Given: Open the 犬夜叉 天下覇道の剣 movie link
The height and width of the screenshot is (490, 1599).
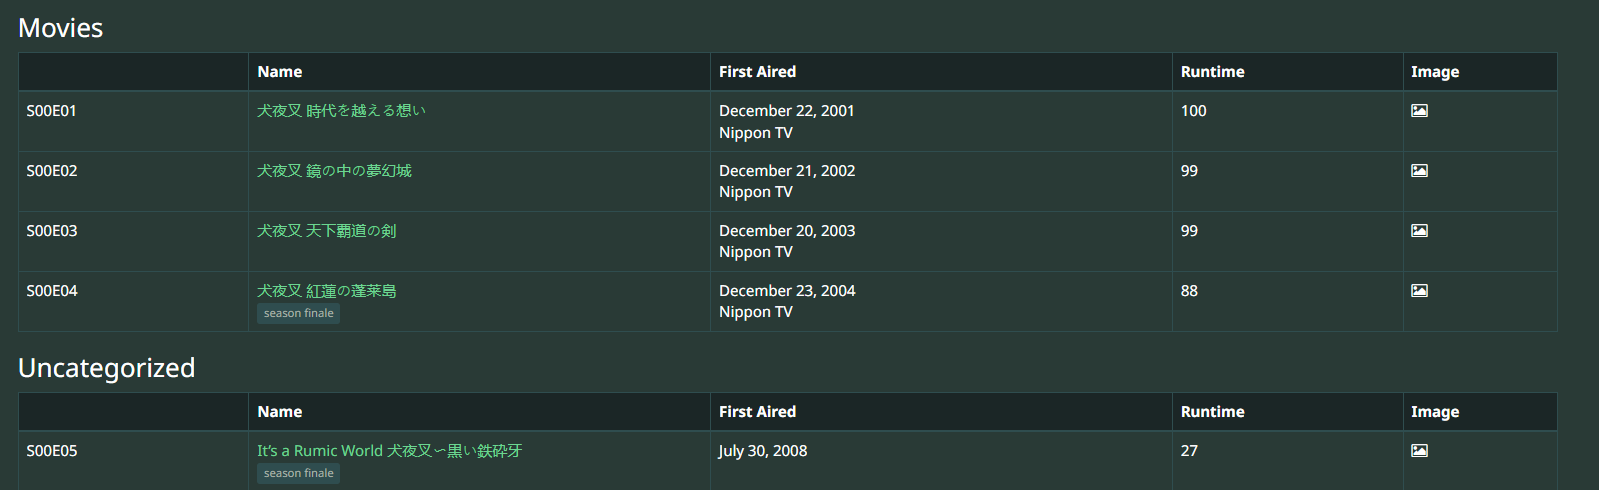Looking at the screenshot, I should pos(326,231).
